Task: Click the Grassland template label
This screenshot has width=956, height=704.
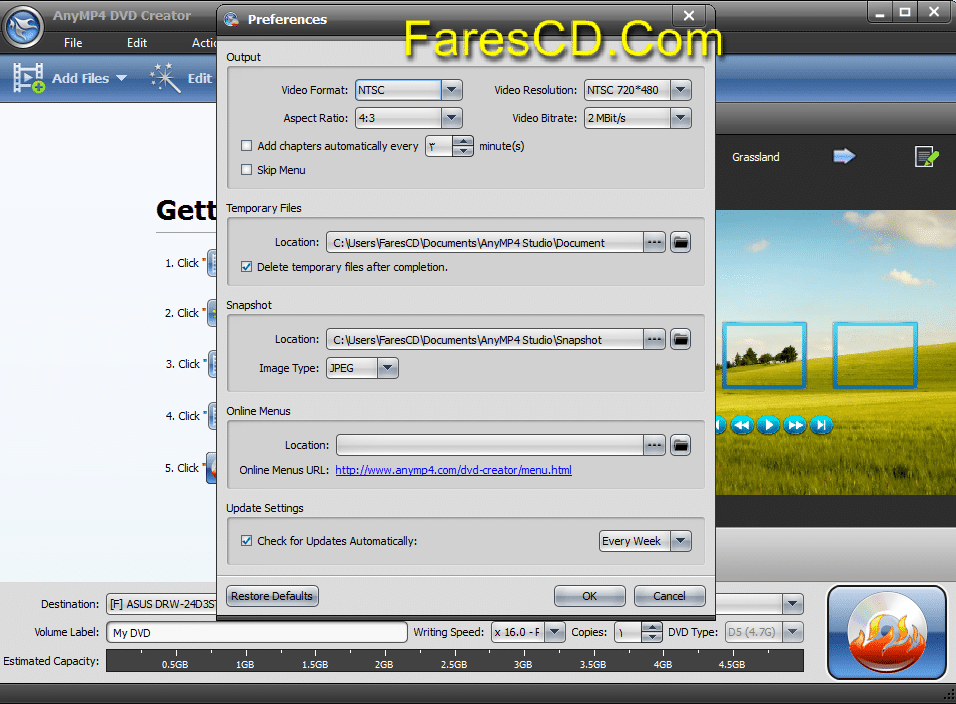Action: click(755, 157)
